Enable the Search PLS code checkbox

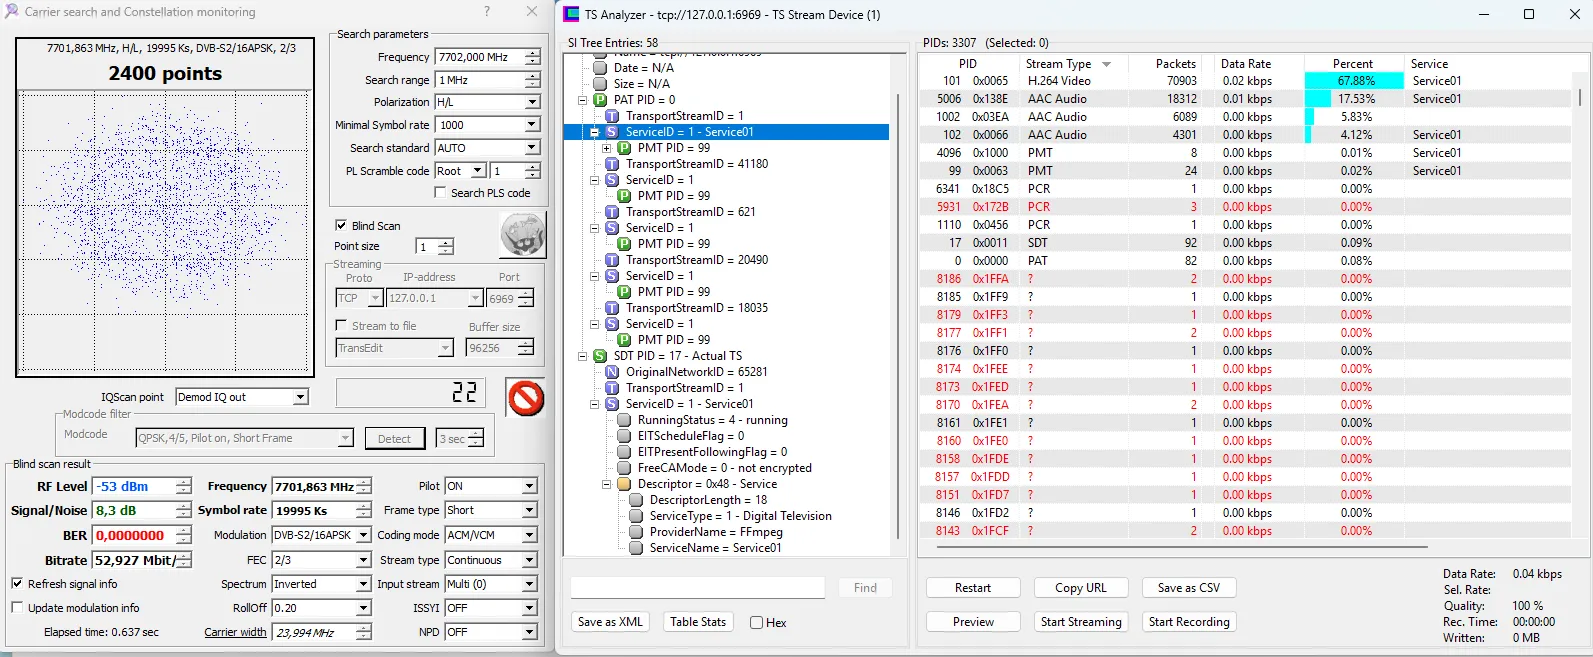click(440, 193)
